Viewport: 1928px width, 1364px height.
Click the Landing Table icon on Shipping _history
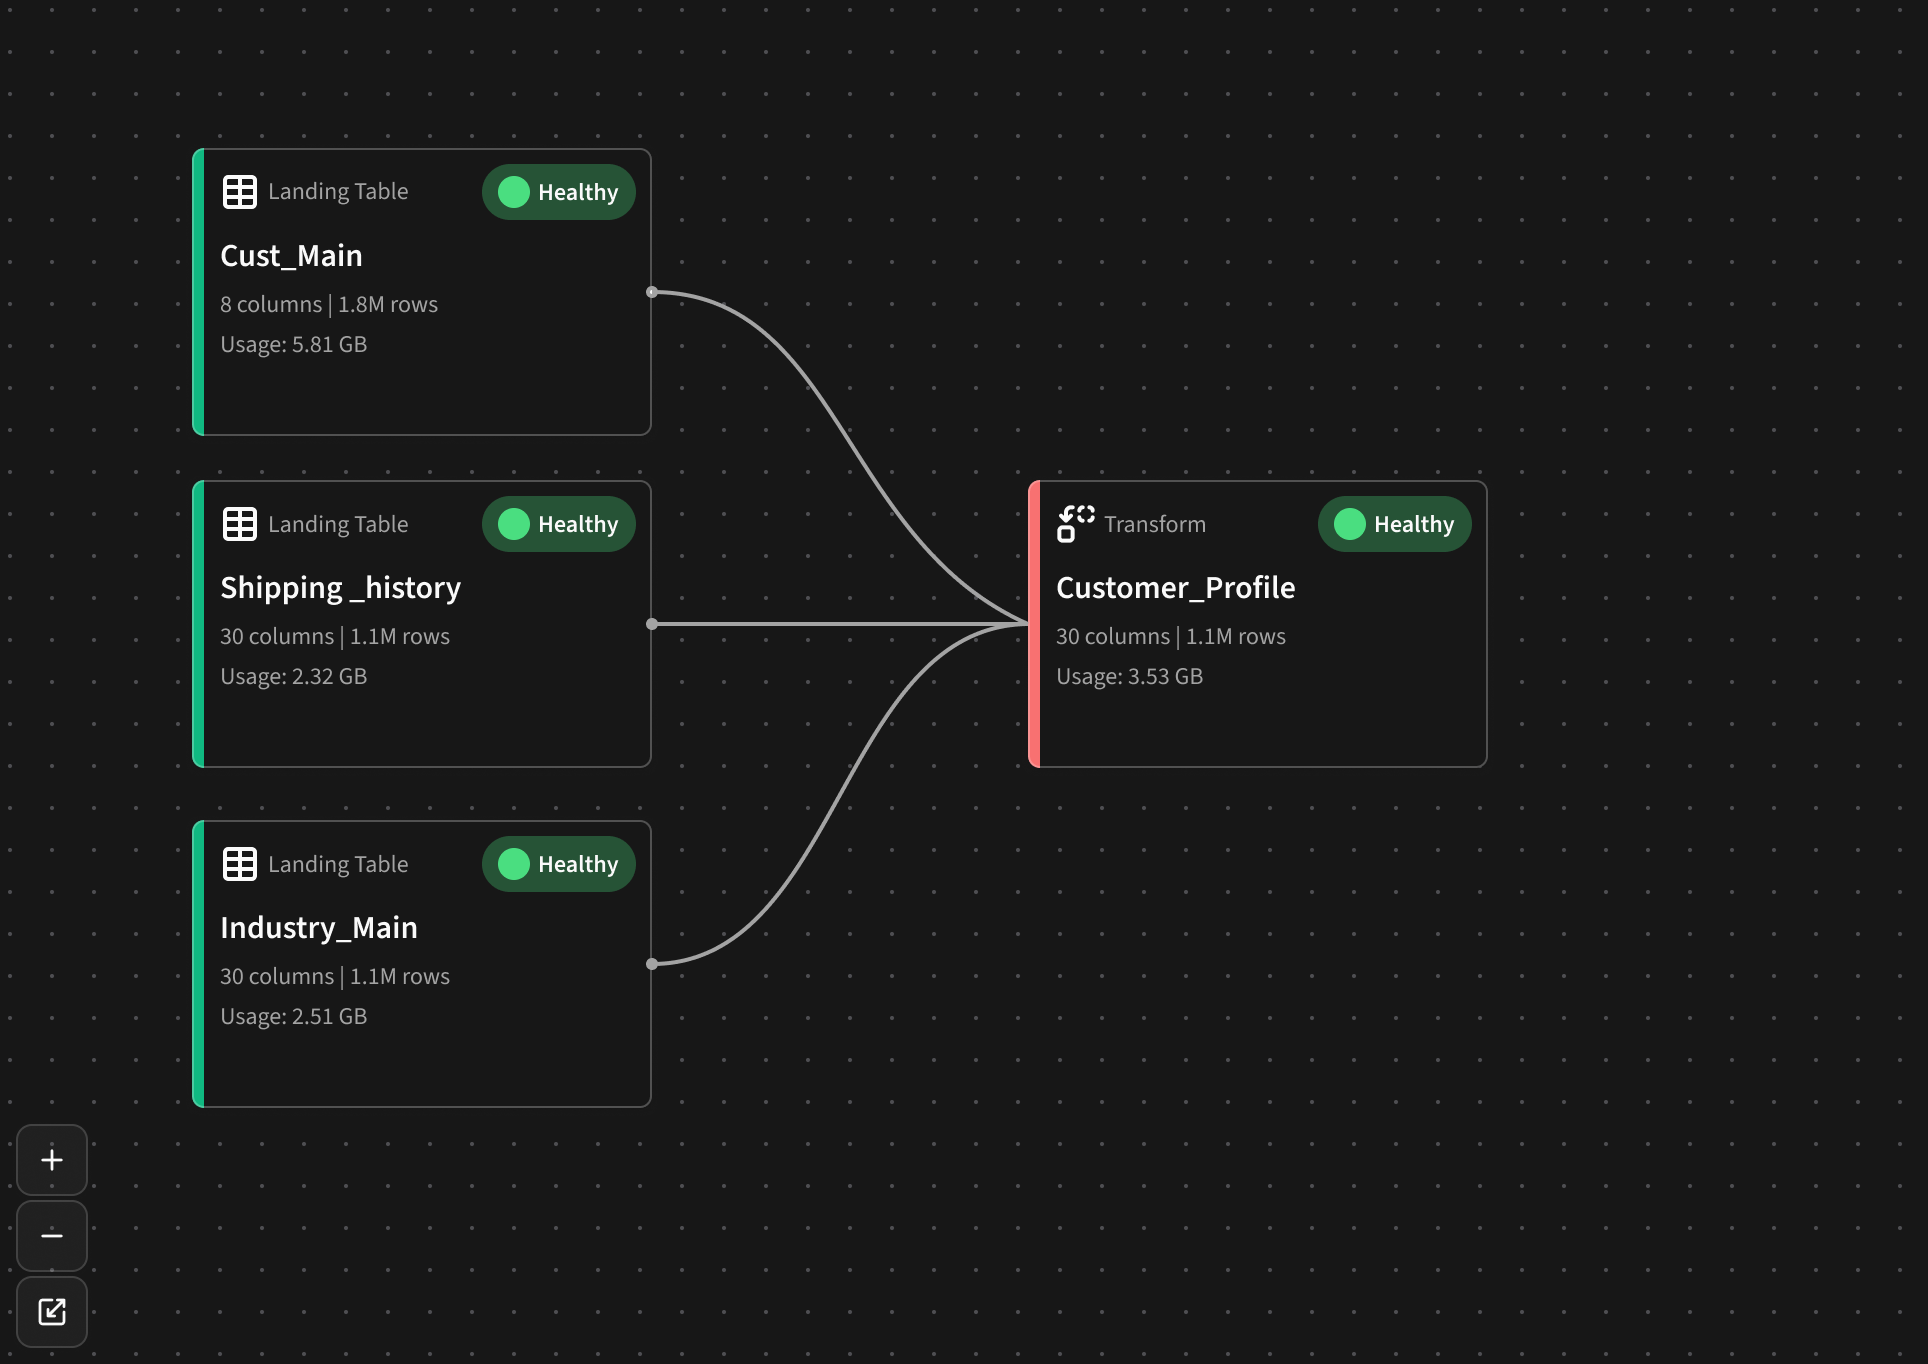[x=240, y=524]
